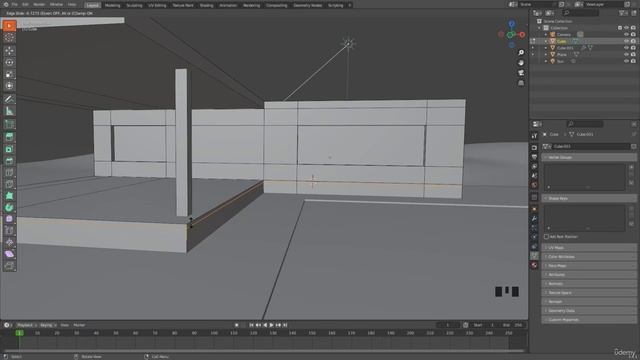Select the Scale tool

click(x=9, y=74)
